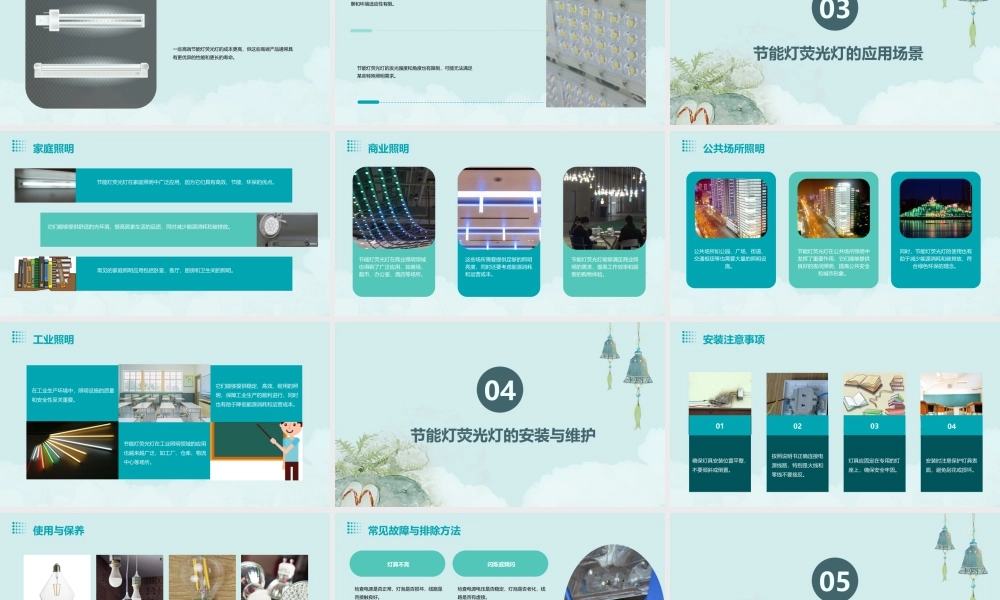The image size is (1000, 600).
Task: Click the classroom photo in 工业照明 slide
Action: coord(165,393)
